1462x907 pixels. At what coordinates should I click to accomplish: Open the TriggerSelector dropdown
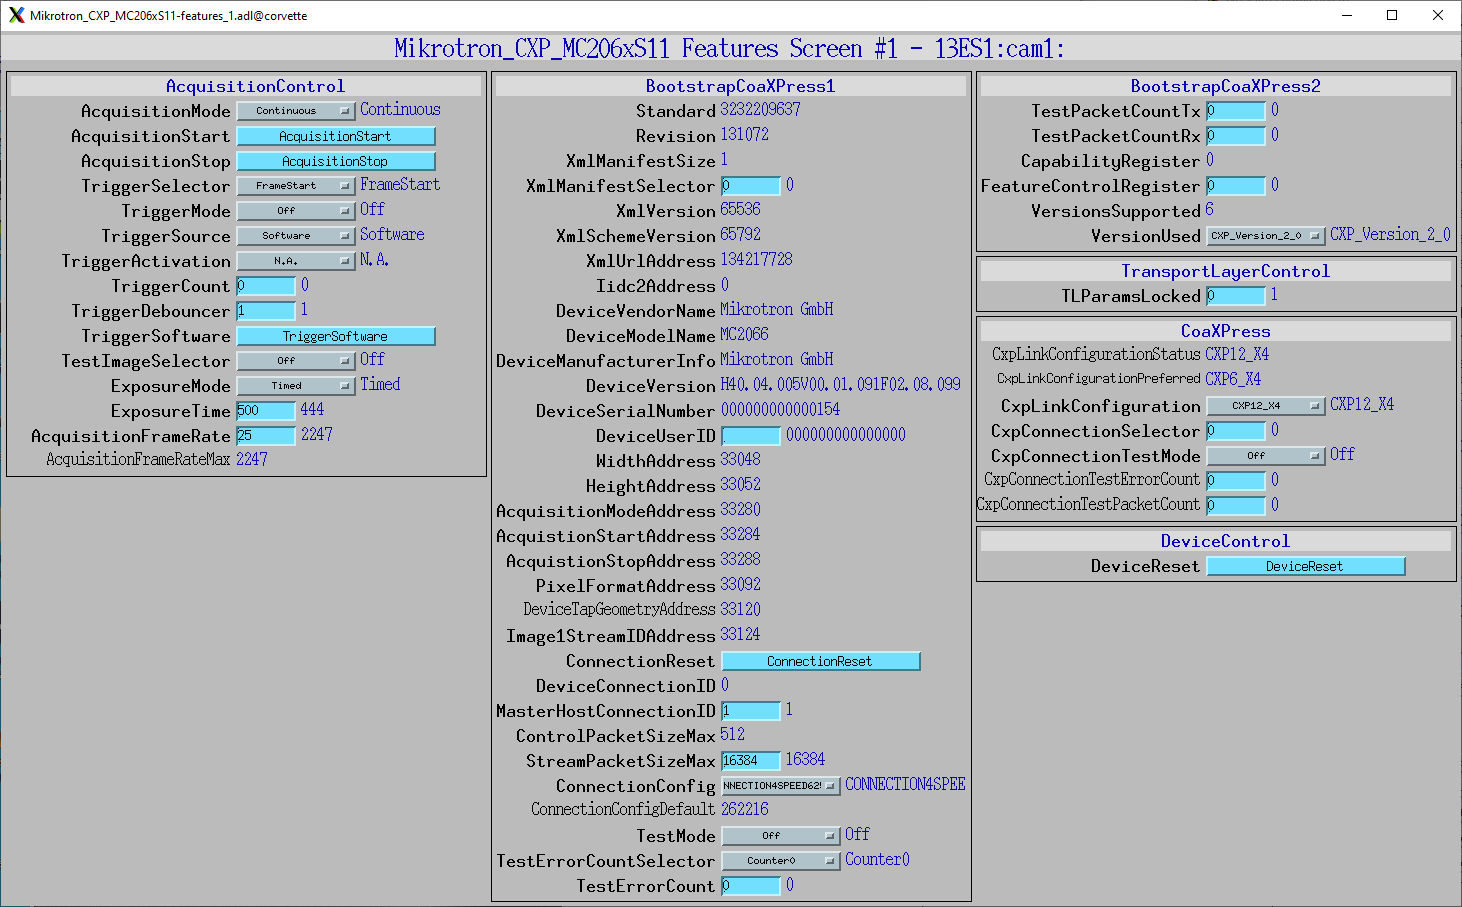296,186
